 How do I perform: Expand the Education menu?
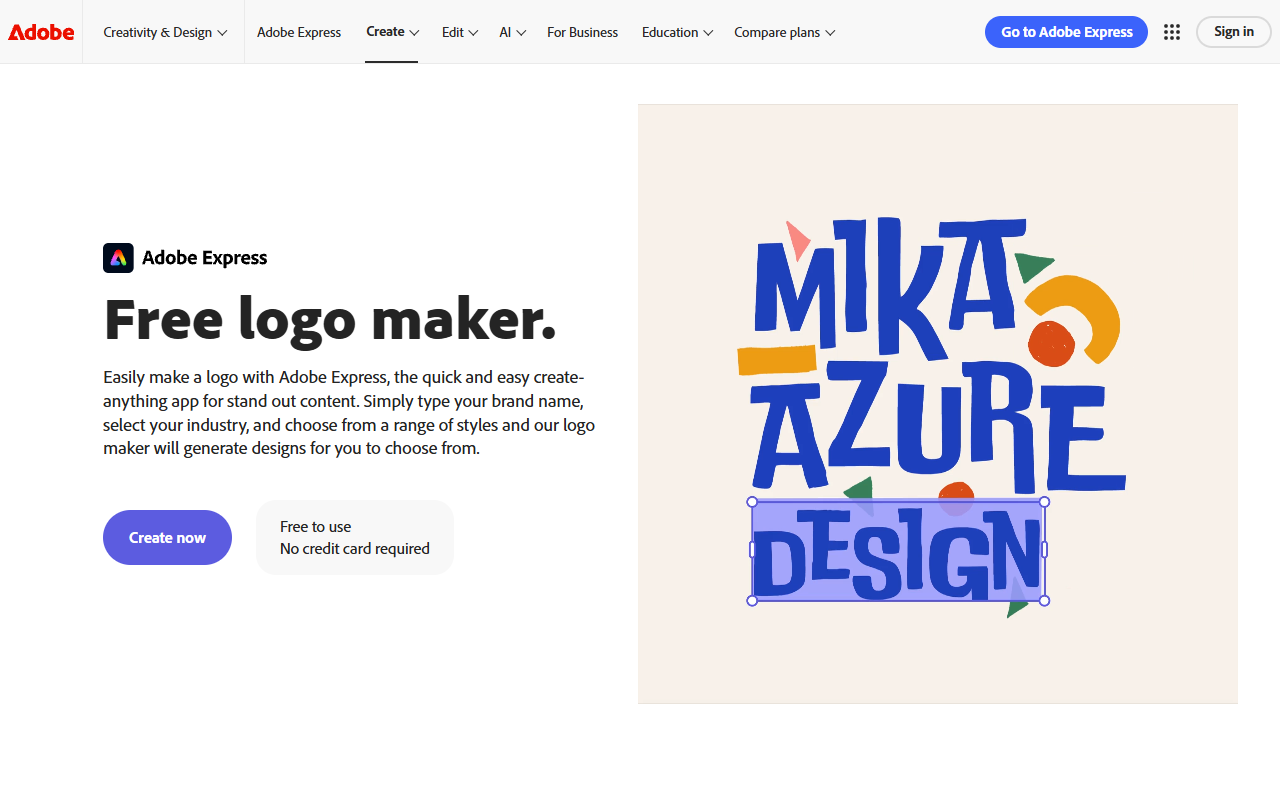677,32
